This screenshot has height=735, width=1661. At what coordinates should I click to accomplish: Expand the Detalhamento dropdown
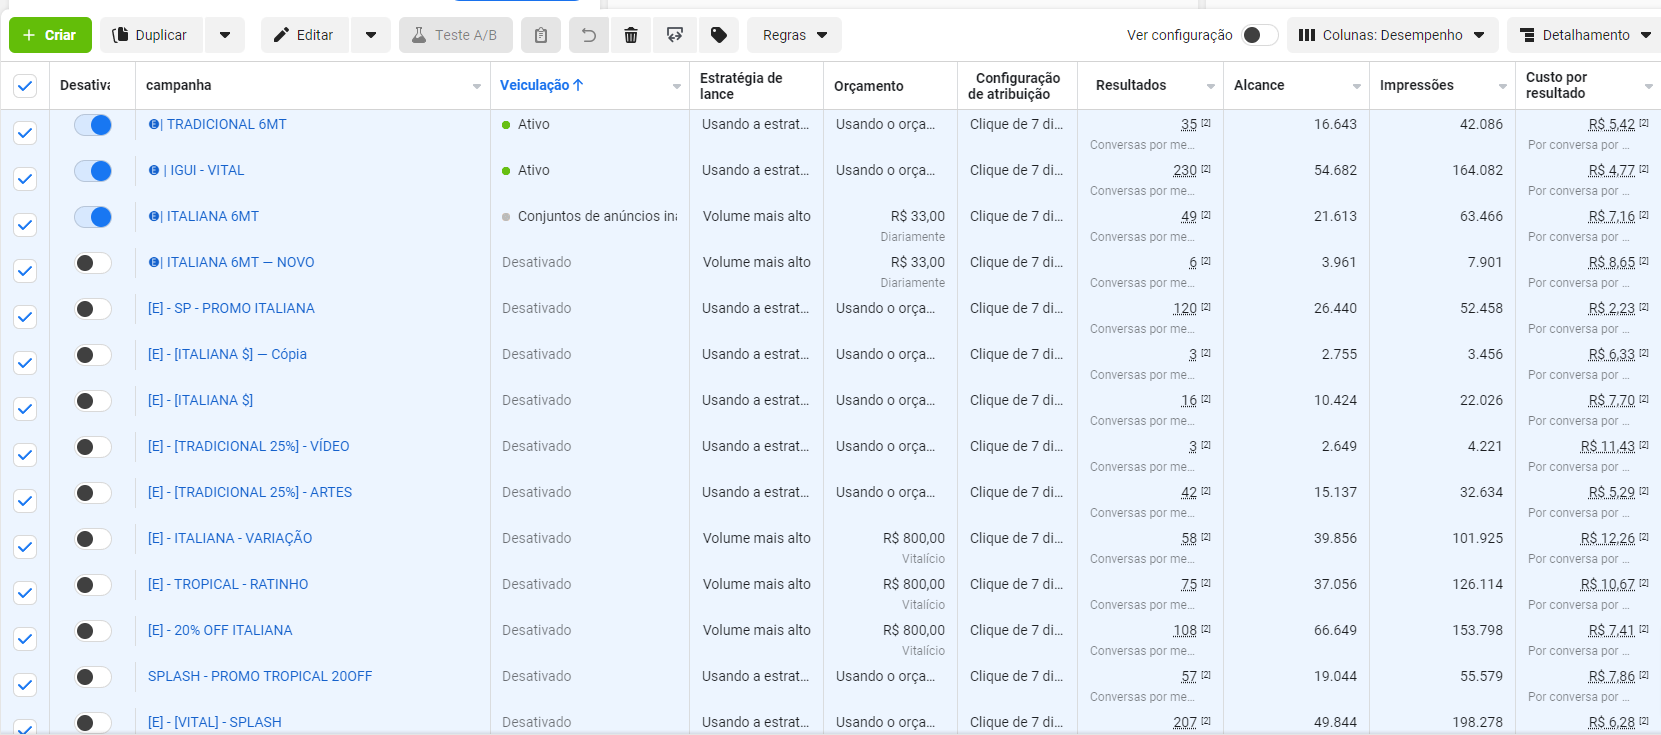click(1585, 35)
